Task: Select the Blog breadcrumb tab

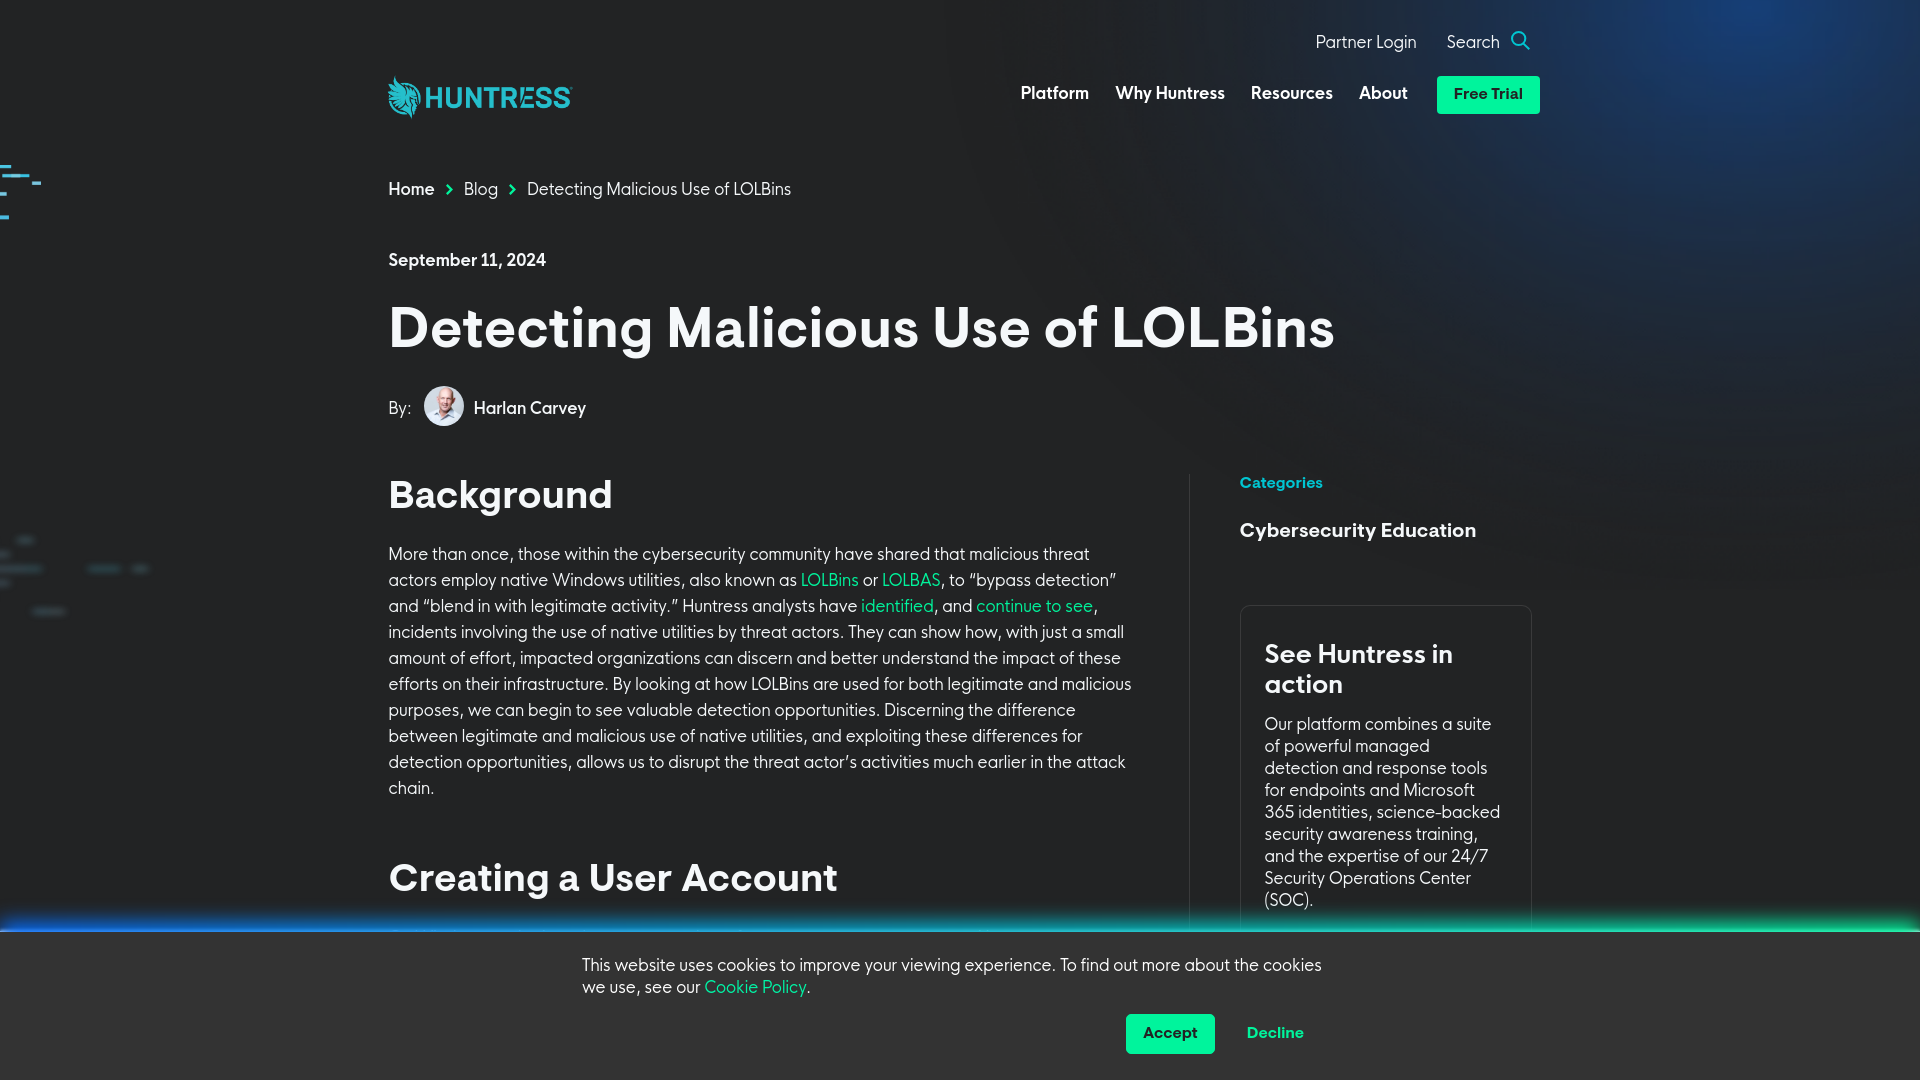Action: pyautogui.click(x=480, y=190)
